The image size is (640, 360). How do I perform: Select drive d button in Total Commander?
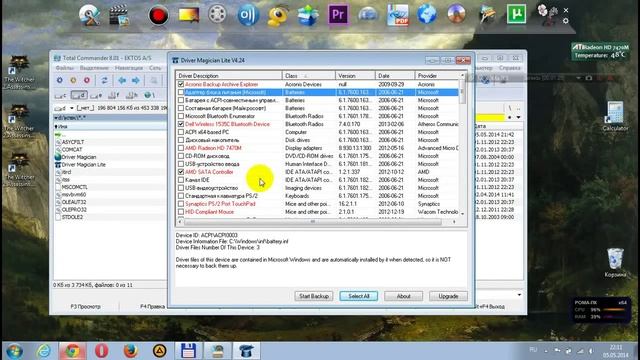[x=79, y=96]
